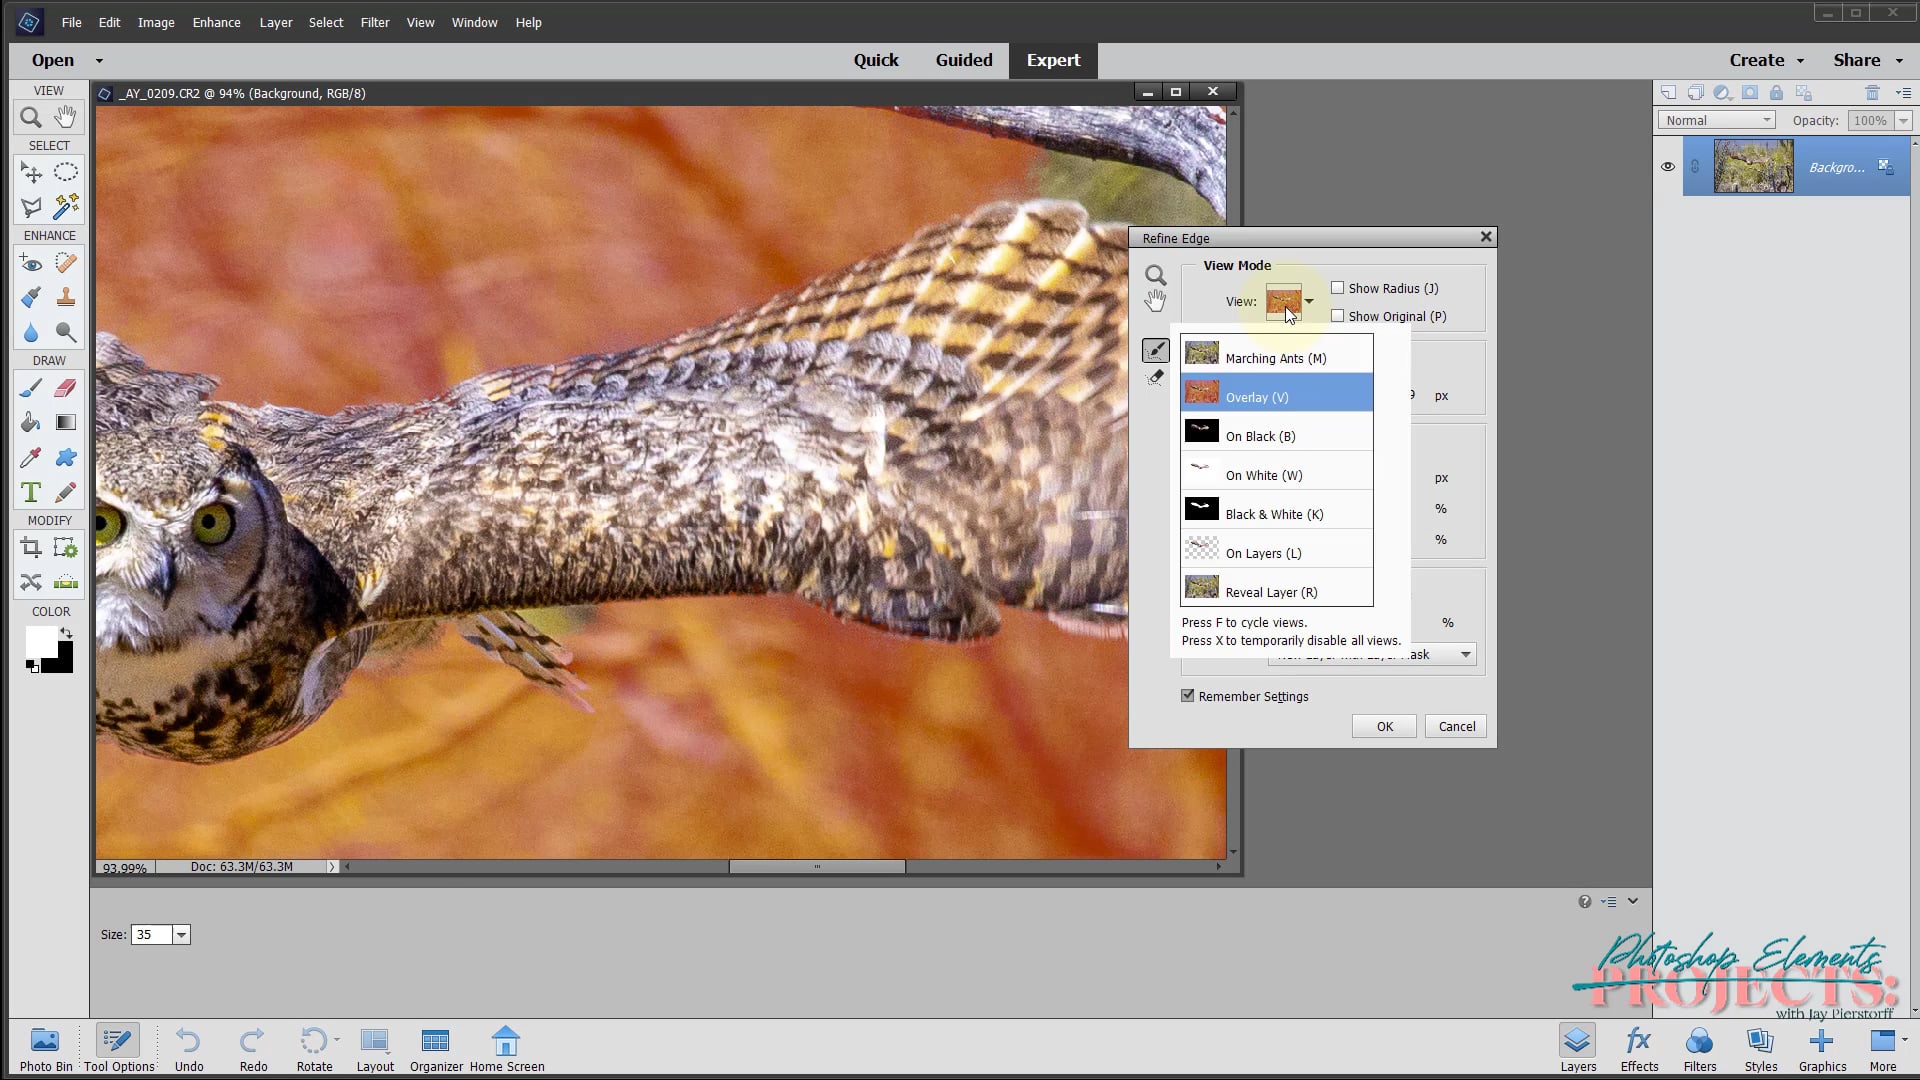
Task: Select the Eraser tool in DRAW section
Action: click(66, 387)
